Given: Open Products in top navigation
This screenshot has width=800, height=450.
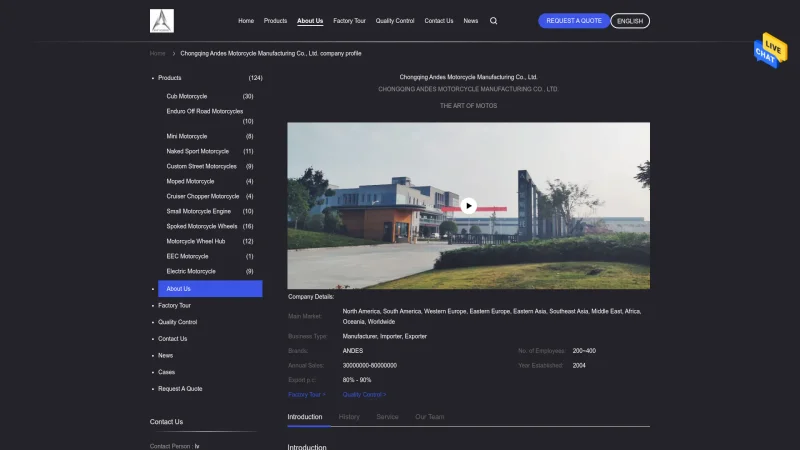Looking at the screenshot, I should click(275, 21).
